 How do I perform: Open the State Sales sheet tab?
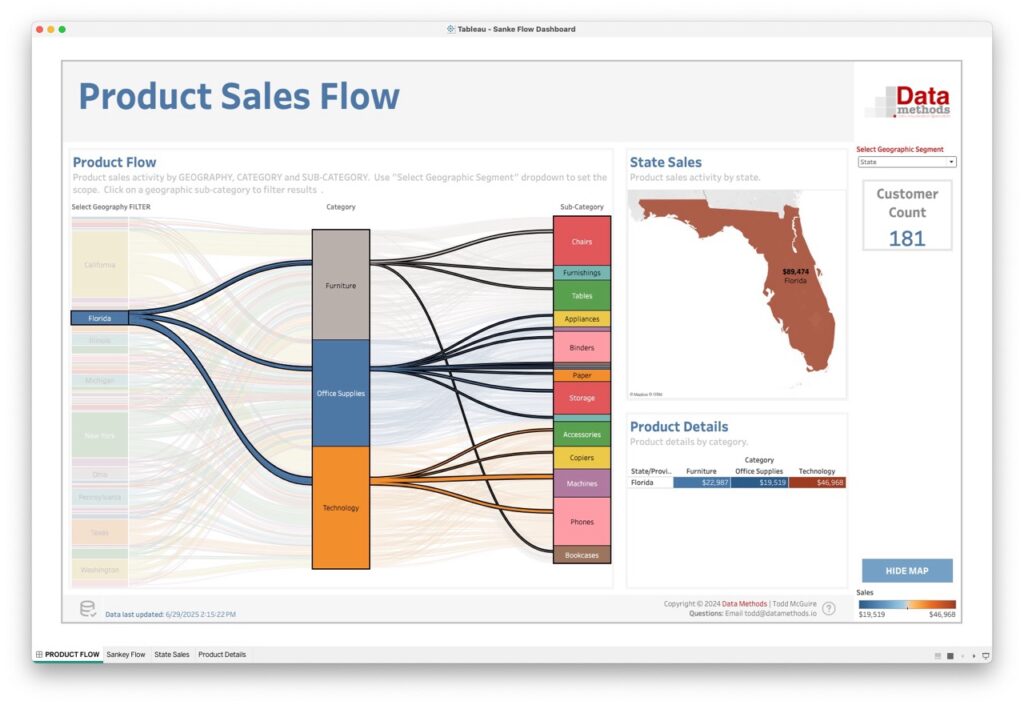[171, 655]
